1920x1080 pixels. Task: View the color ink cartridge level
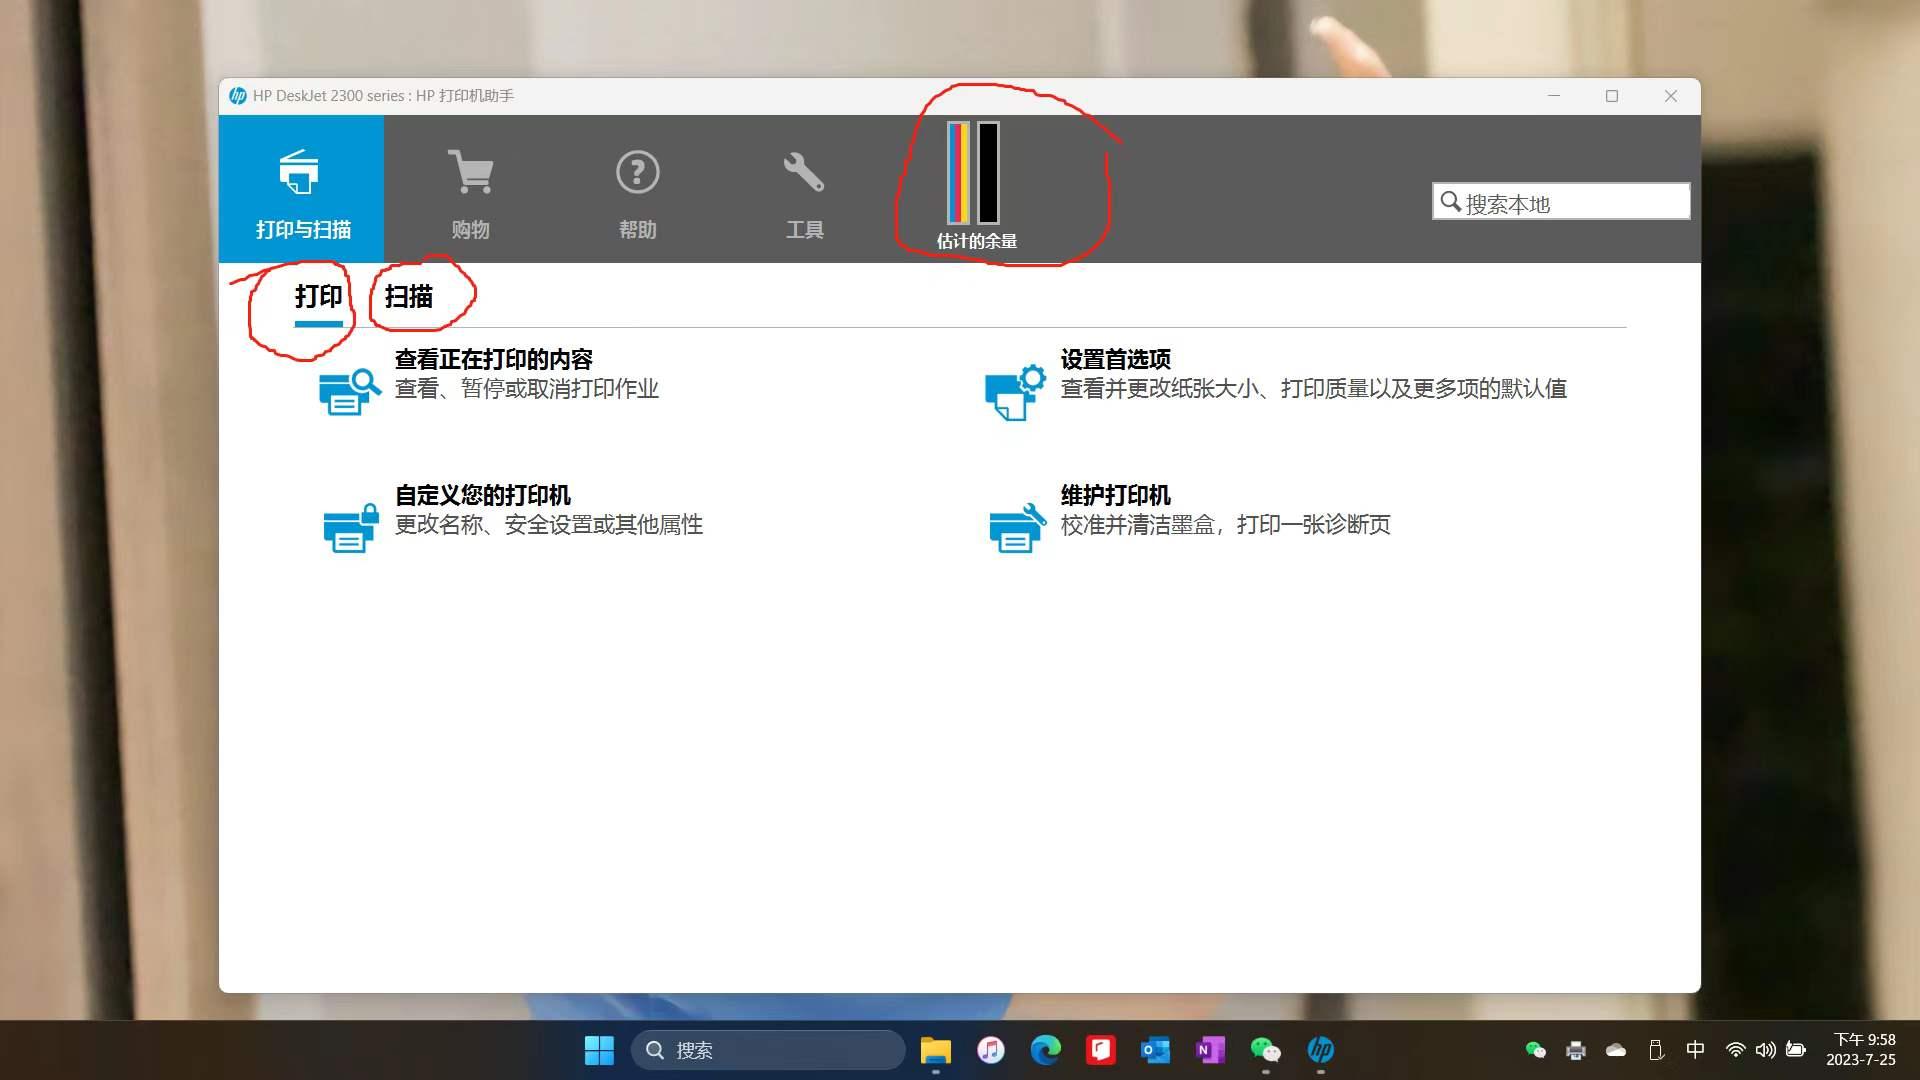(x=958, y=173)
